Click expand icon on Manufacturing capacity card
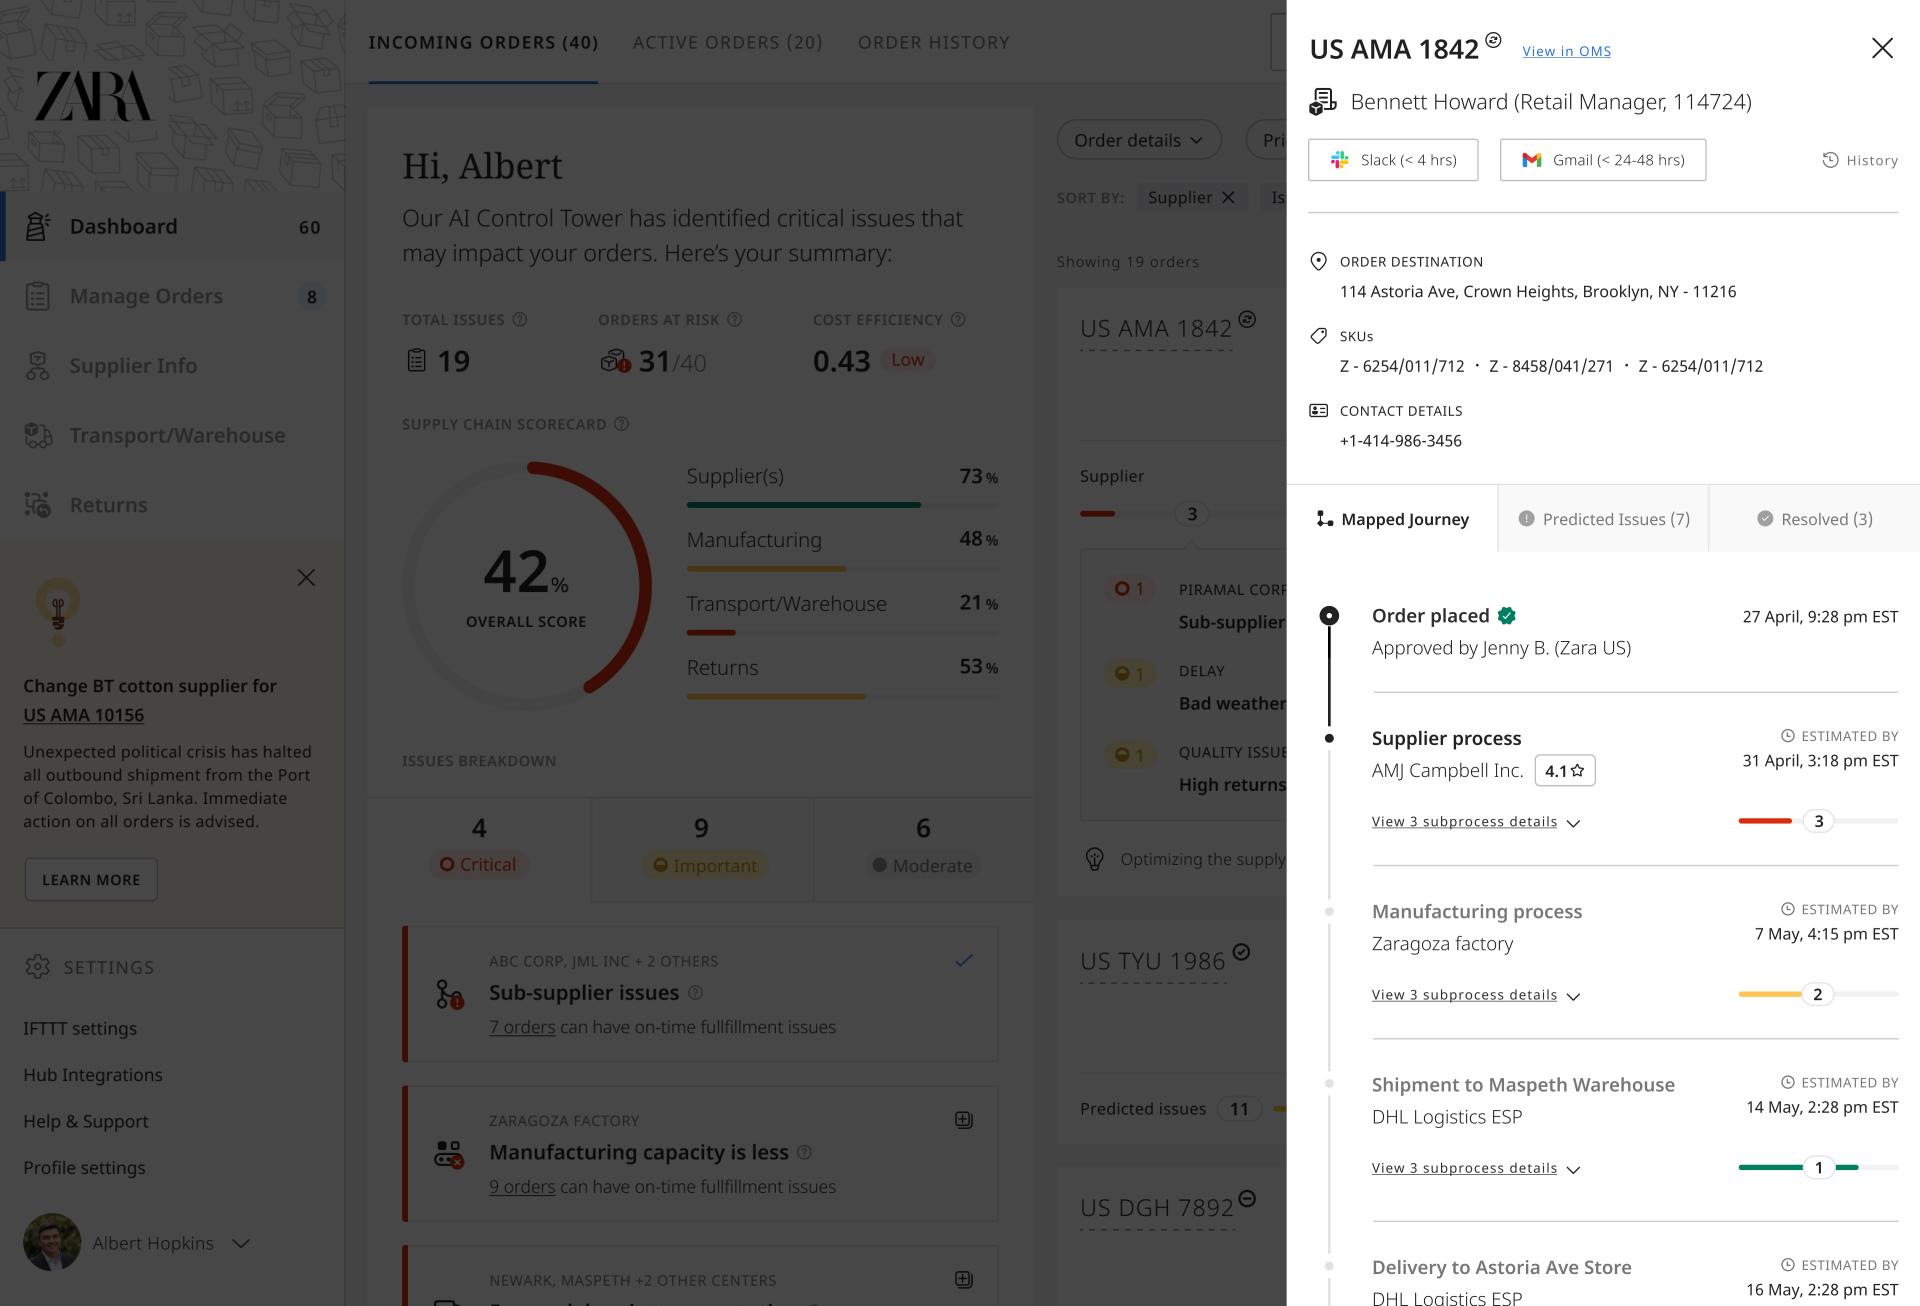 (x=964, y=1120)
